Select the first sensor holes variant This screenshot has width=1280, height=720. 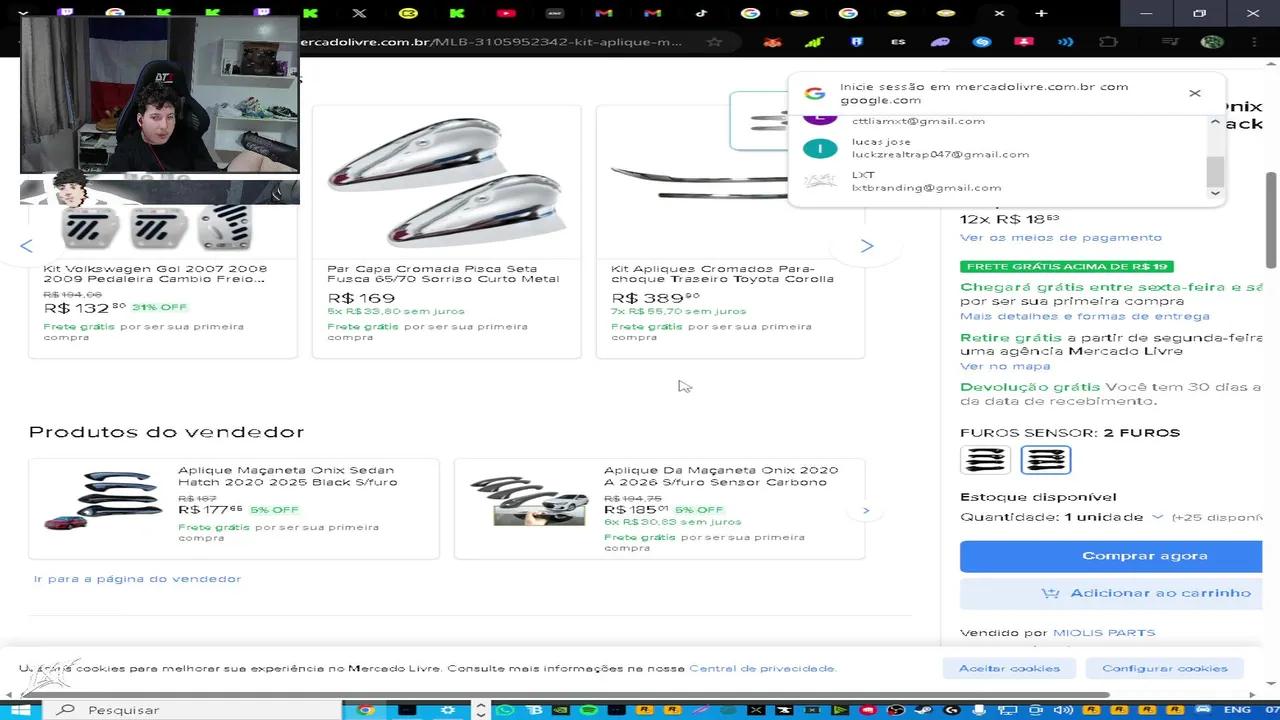coord(985,459)
